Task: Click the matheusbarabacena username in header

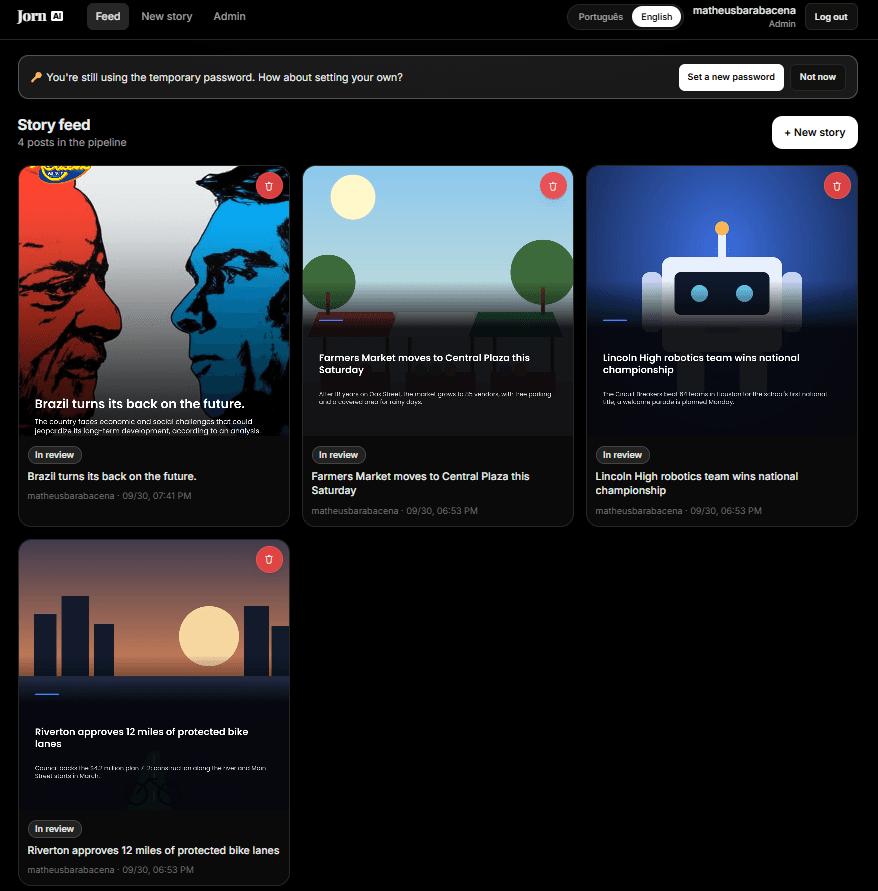Action: pos(744,10)
